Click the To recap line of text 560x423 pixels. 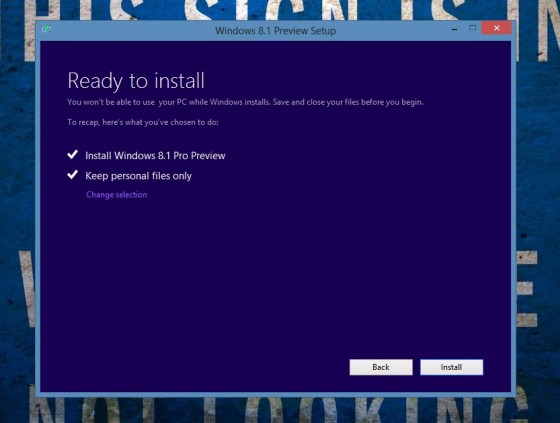click(143, 122)
